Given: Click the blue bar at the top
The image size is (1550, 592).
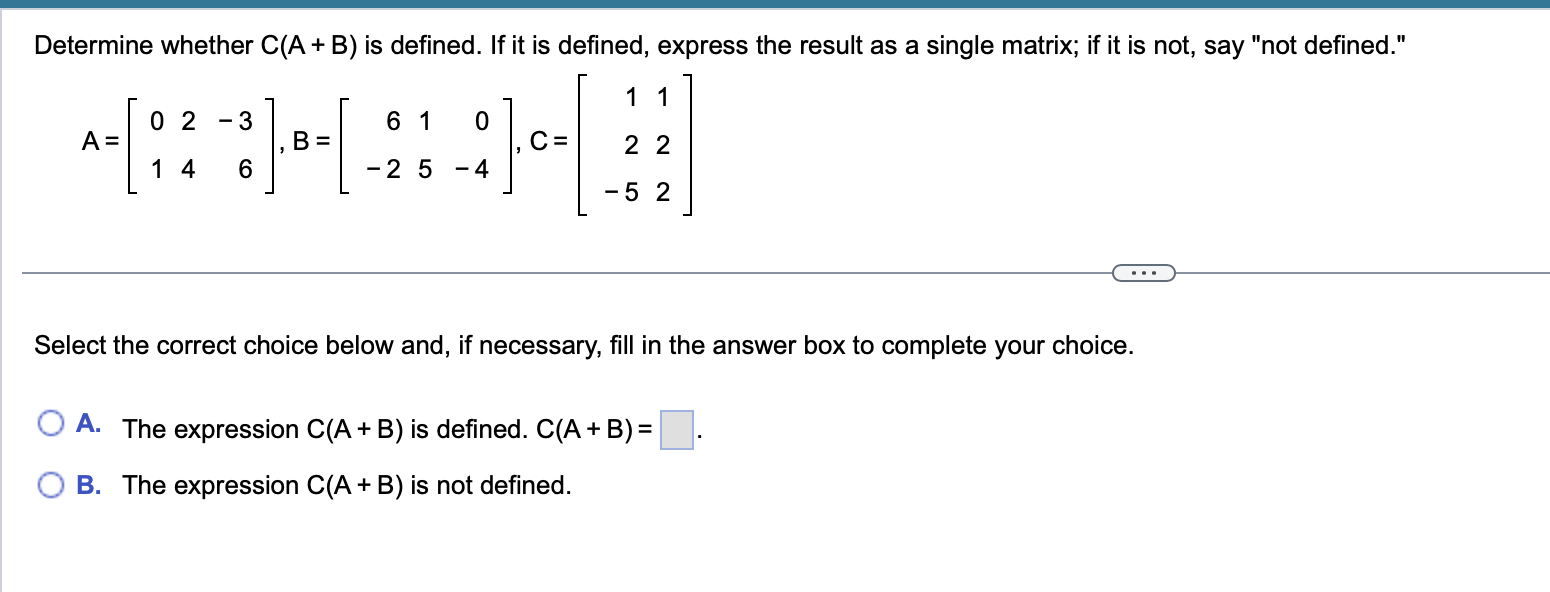Looking at the screenshot, I should (775, 4).
